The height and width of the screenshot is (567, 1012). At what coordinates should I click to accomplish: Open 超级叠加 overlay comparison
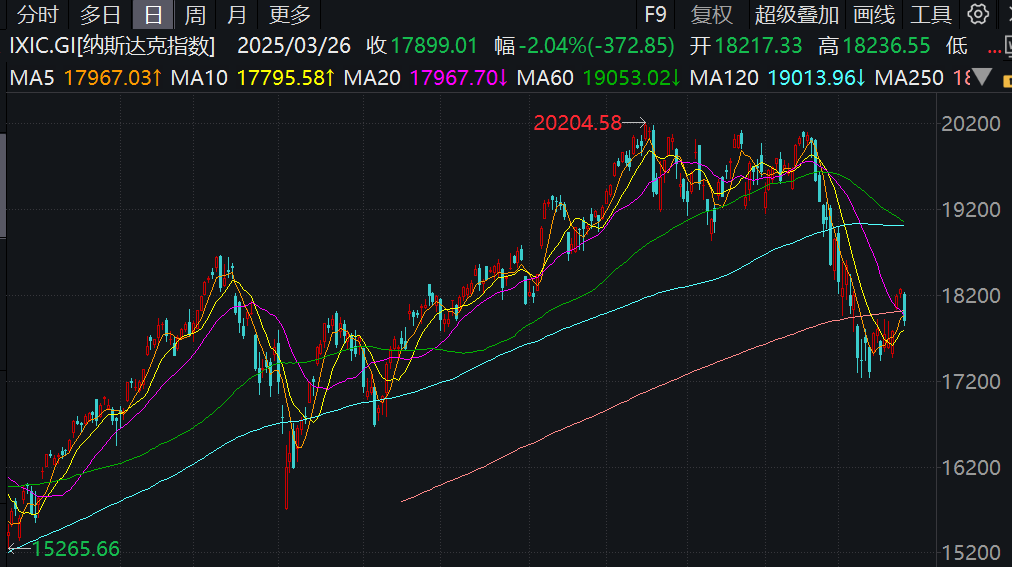[x=796, y=14]
